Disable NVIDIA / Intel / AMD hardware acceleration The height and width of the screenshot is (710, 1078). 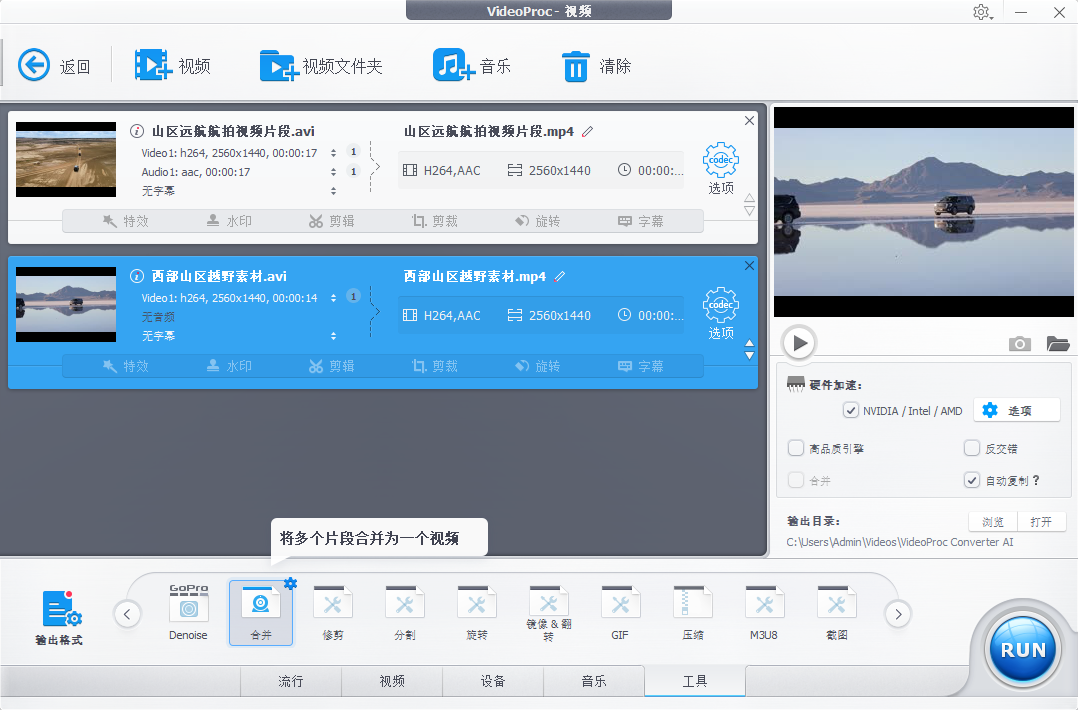(850, 410)
